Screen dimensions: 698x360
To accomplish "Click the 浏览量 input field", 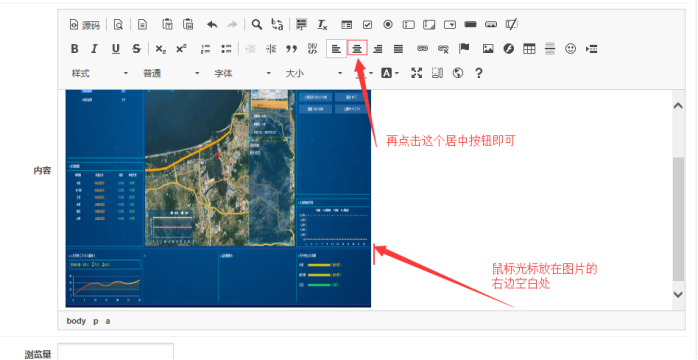I will [116, 352].
